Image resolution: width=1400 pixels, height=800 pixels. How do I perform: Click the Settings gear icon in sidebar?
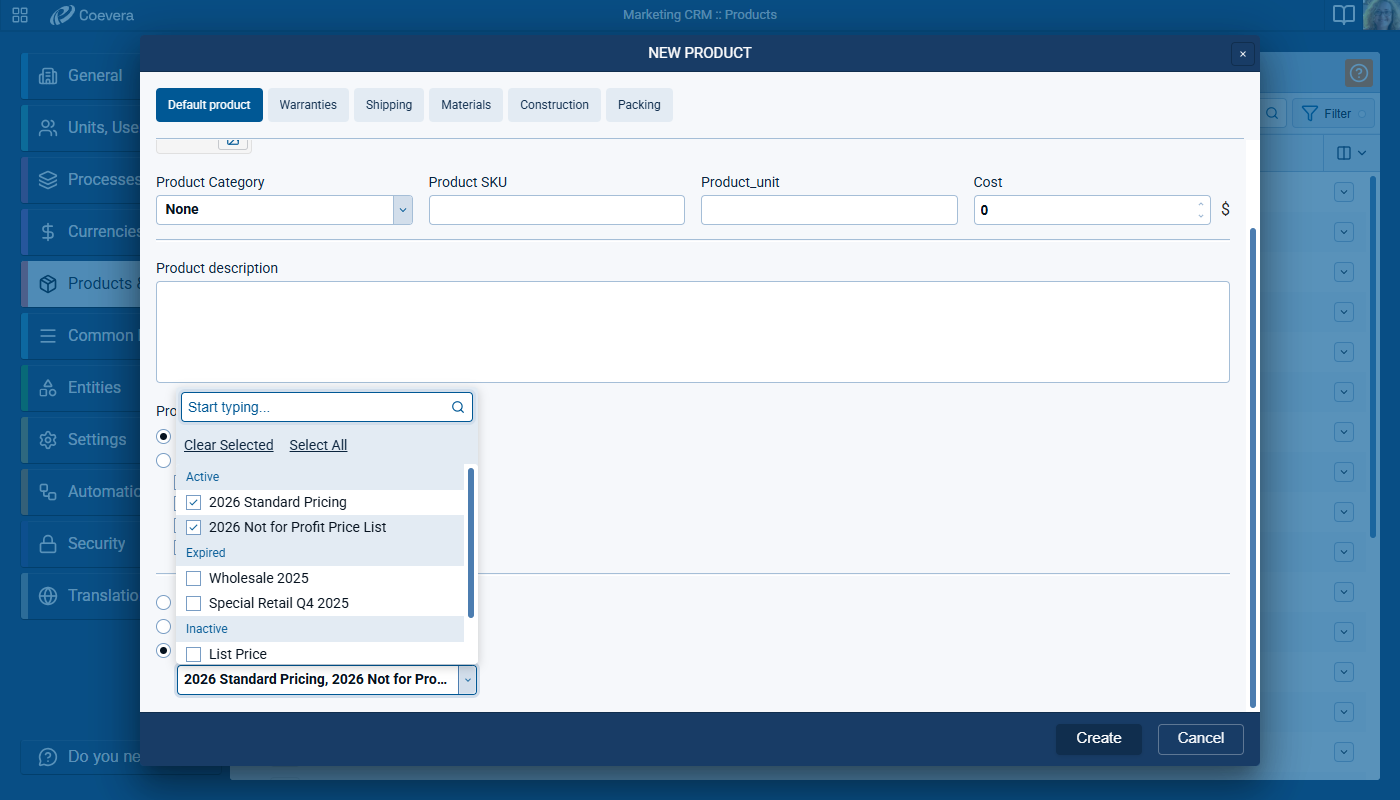click(x=48, y=440)
